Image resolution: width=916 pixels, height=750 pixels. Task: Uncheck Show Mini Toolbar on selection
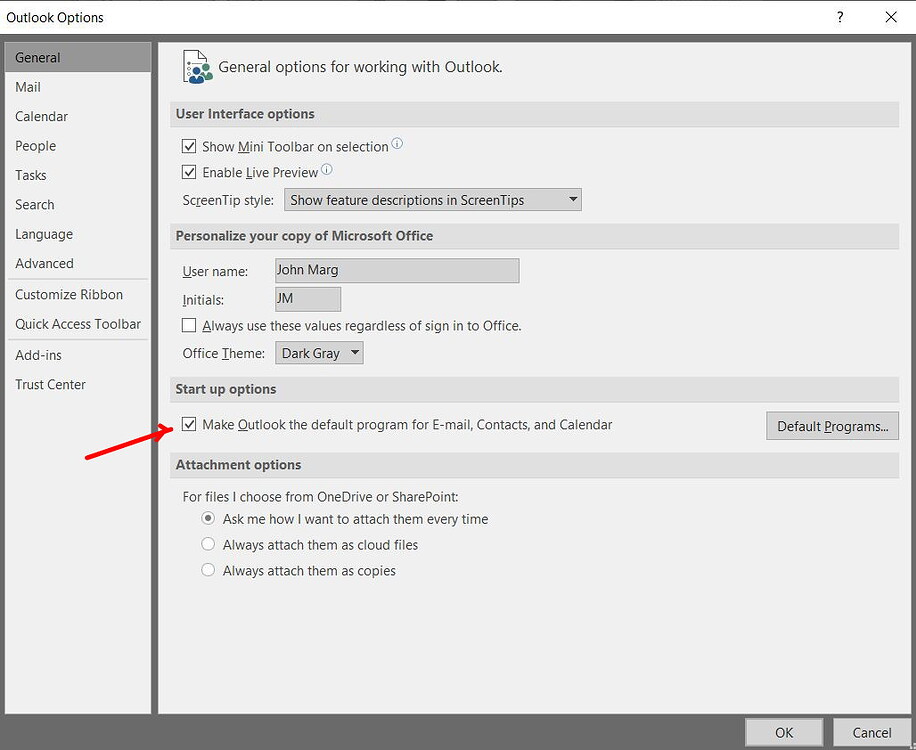(189, 146)
